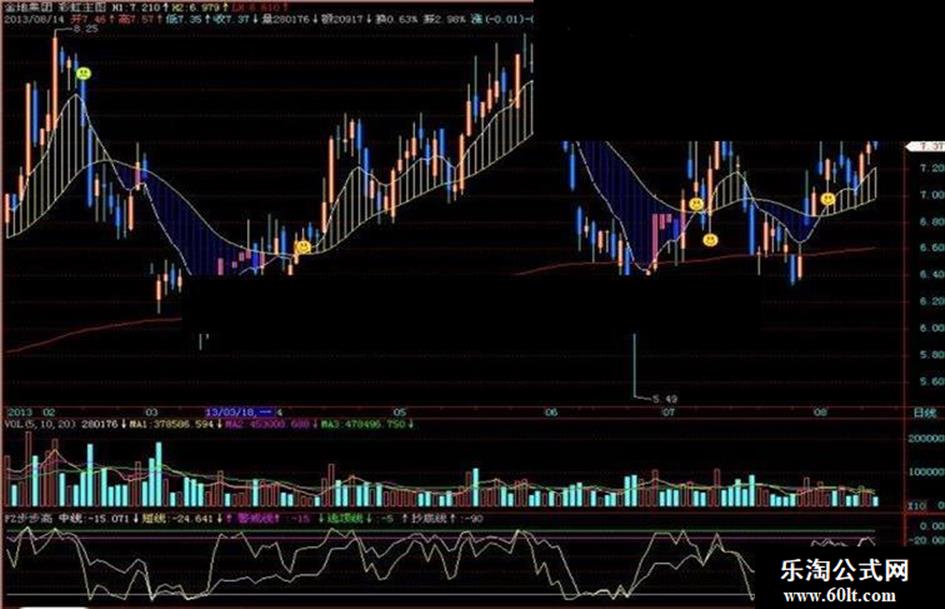Viewport: 945px width, 609px height.
Task: Click the 08 month label on time axis
Action: pyautogui.click(x=820, y=411)
